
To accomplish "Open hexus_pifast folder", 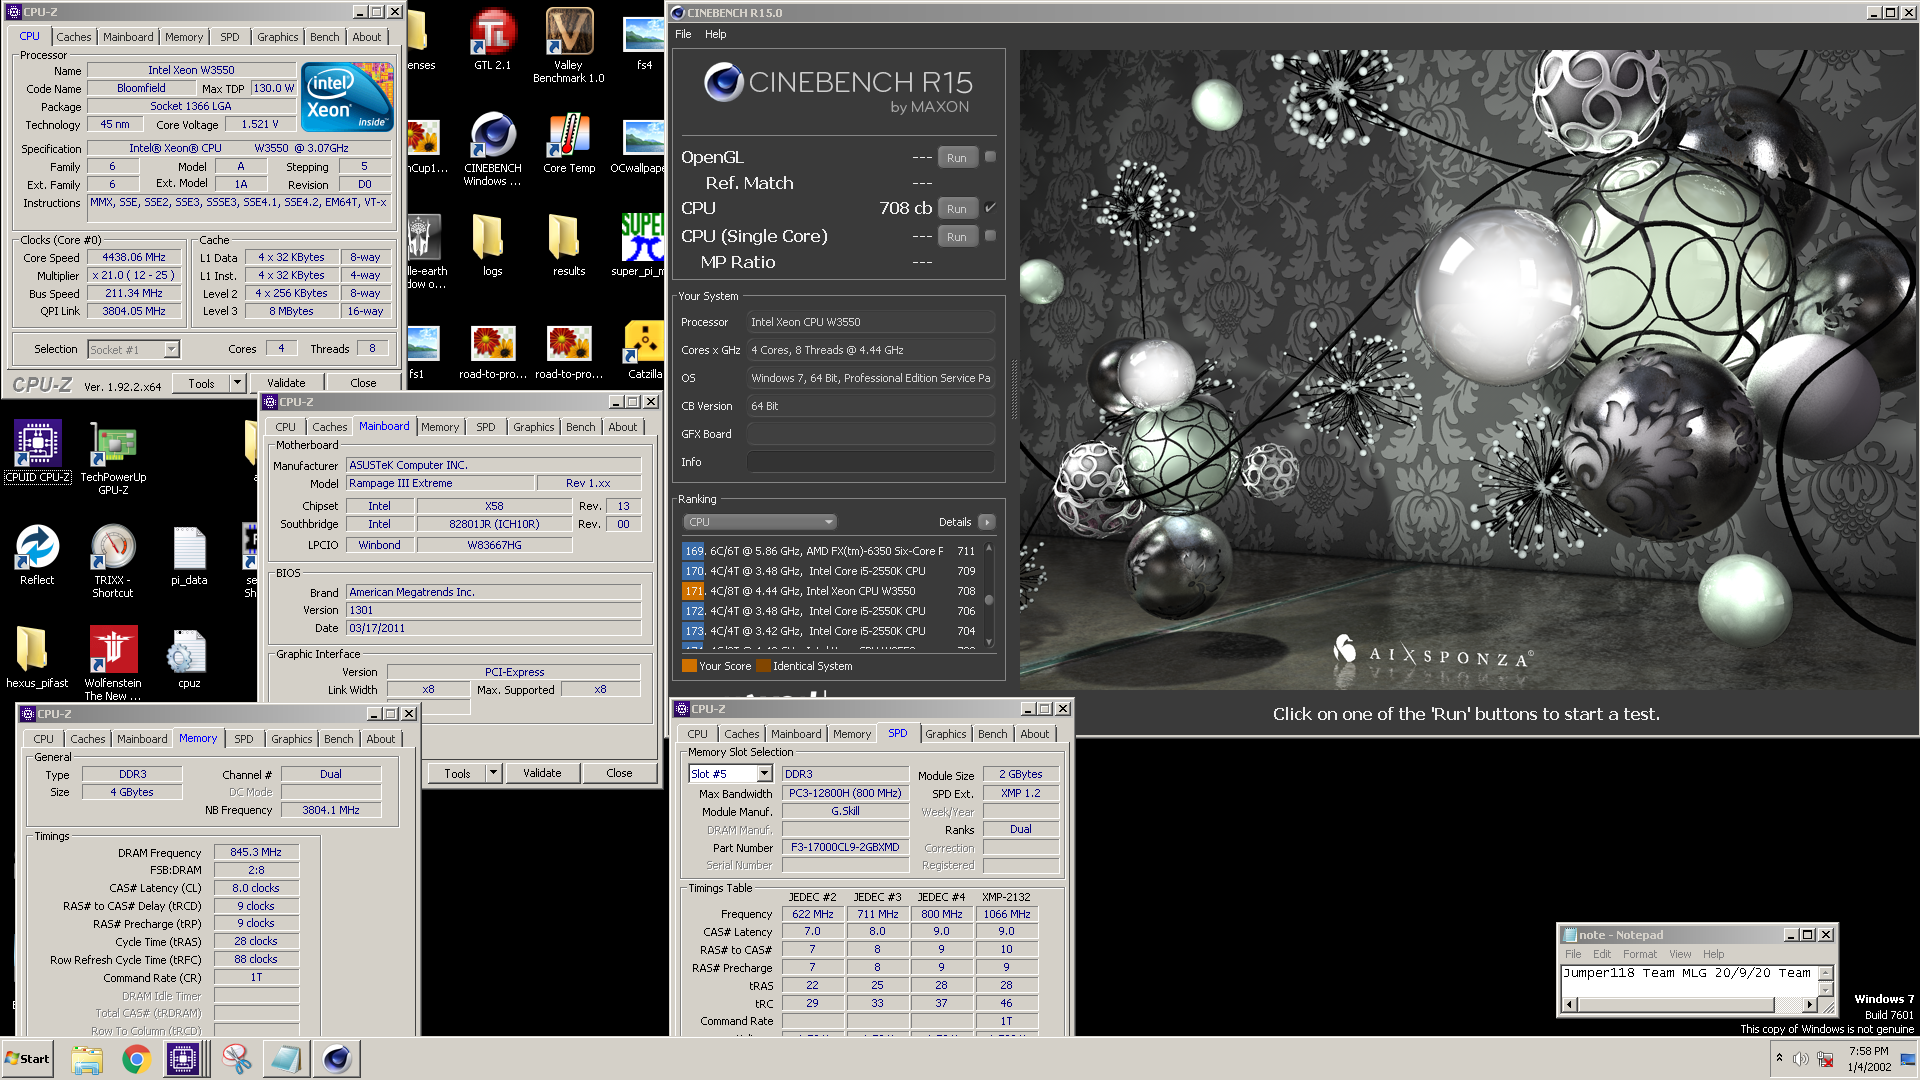I will pyautogui.click(x=37, y=658).
